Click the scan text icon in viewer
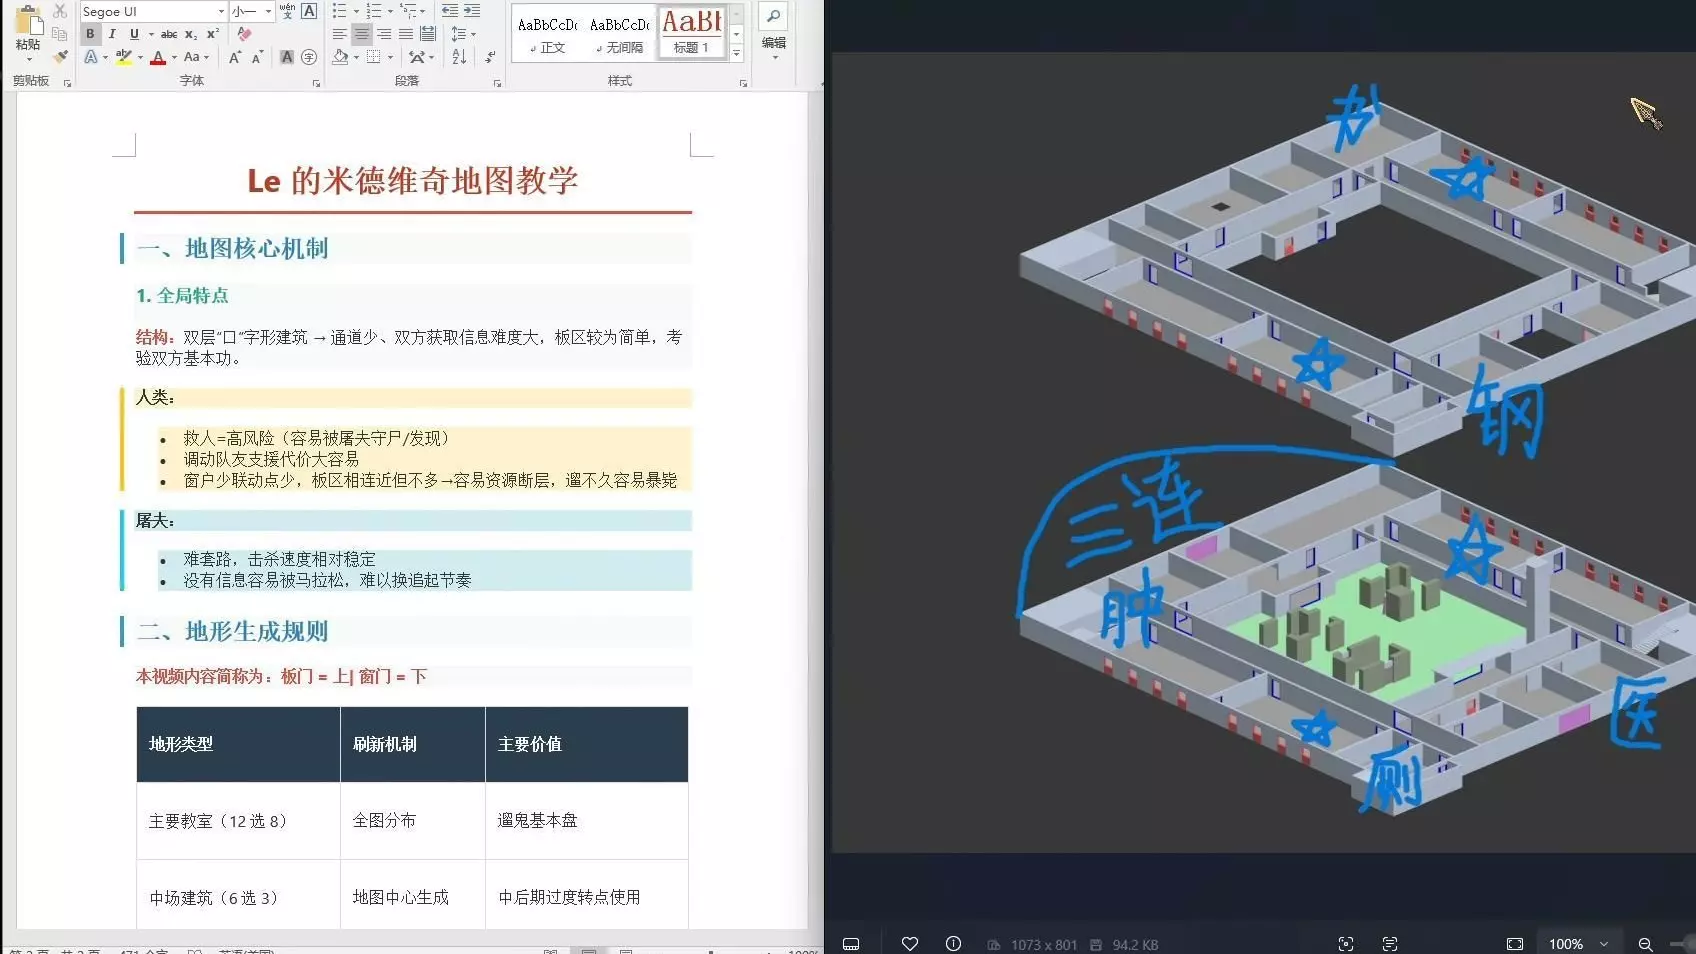1696x954 pixels. point(1390,944)
